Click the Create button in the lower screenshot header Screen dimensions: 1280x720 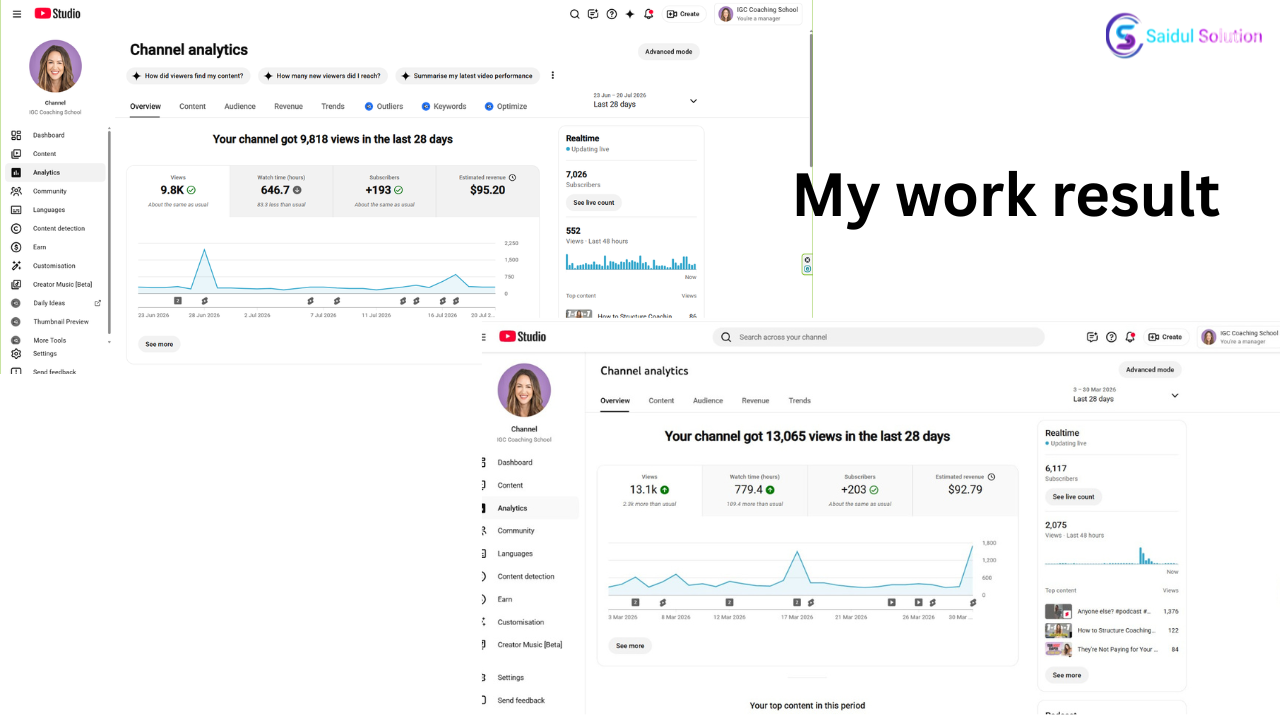pos(1166,337)
